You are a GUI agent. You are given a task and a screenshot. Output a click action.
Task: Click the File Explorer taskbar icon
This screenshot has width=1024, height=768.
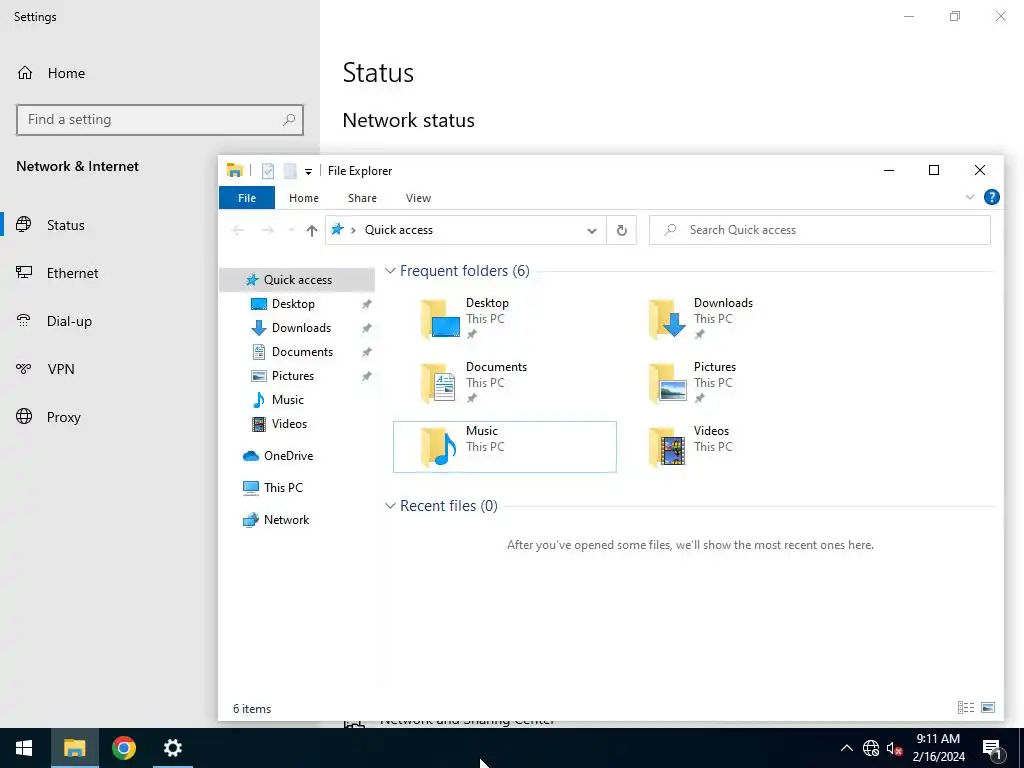[74, 748]
